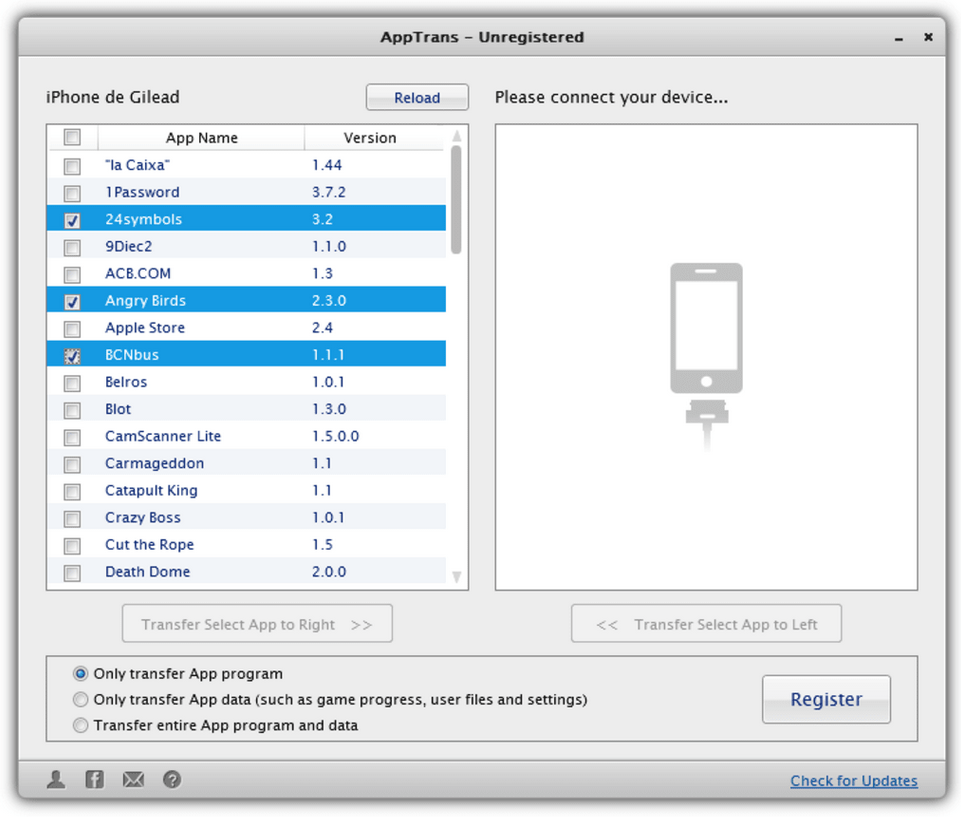Viewport: 961px width, 817px height.
Task: Minimize the AppTrans window
Action: click(x=898, y=39)
